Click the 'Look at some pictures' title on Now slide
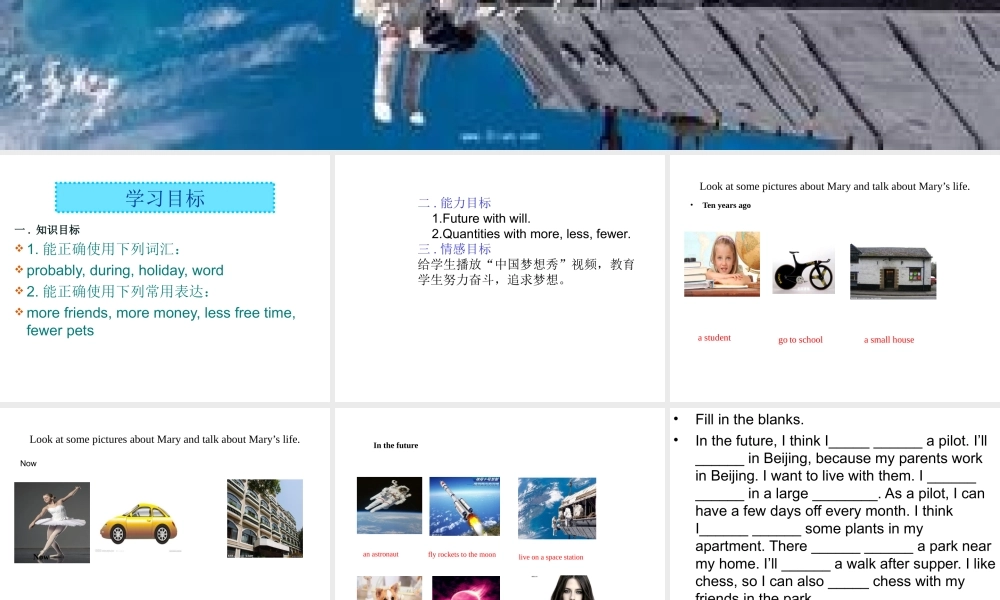The width and height of the screenshot is (1000, 600). (165, 439)
